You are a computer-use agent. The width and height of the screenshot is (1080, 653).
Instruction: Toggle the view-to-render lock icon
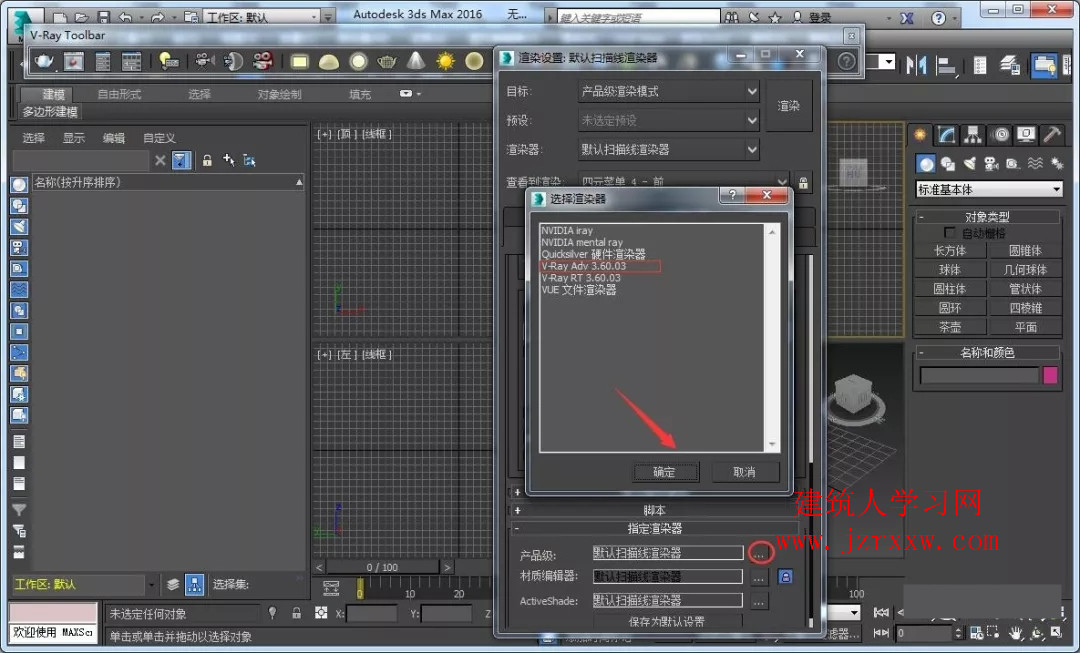[x=803, y=182]
